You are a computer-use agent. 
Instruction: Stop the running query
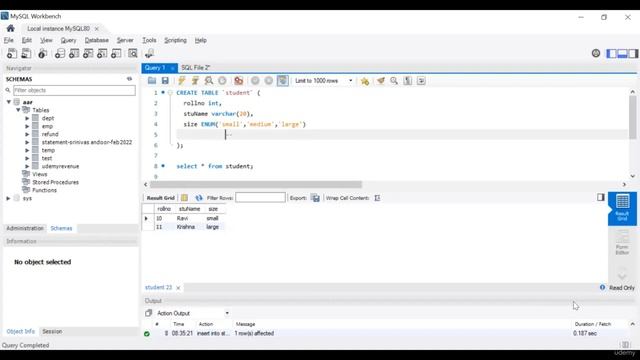coord(222,81)
